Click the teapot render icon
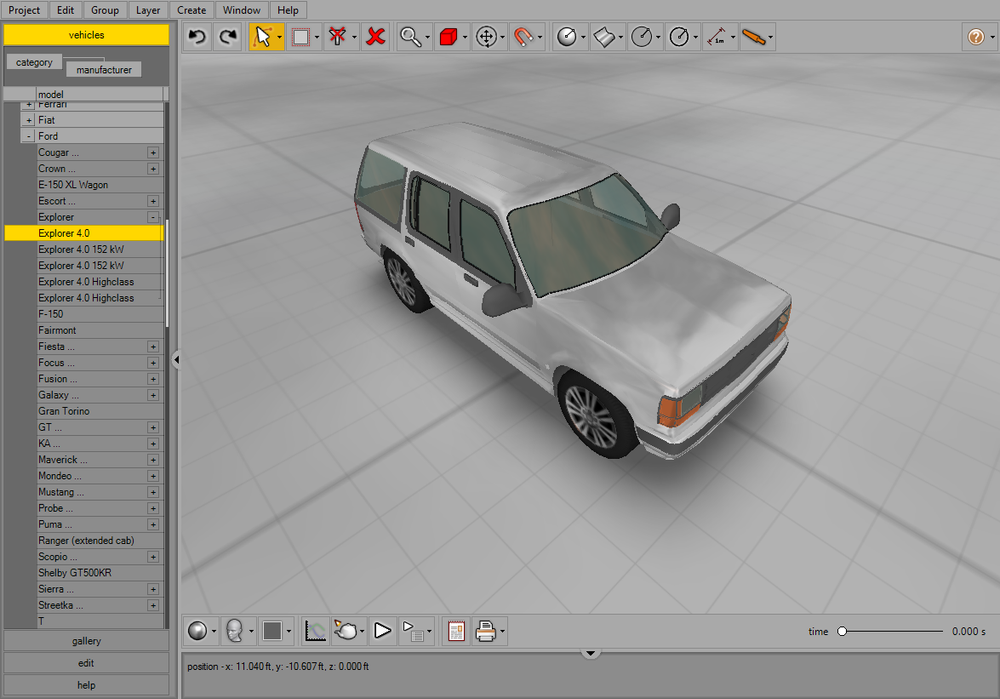 (x=347, y=630)
